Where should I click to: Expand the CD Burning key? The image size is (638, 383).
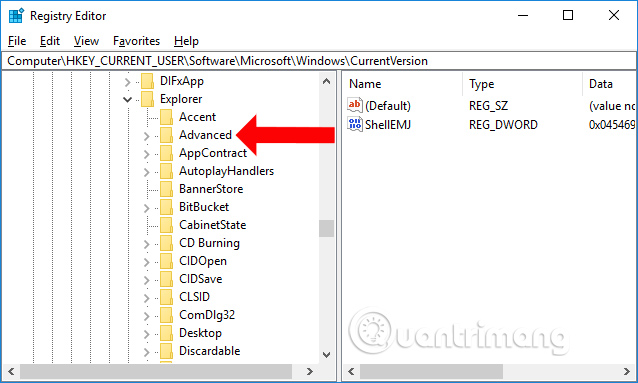point(146,244)
